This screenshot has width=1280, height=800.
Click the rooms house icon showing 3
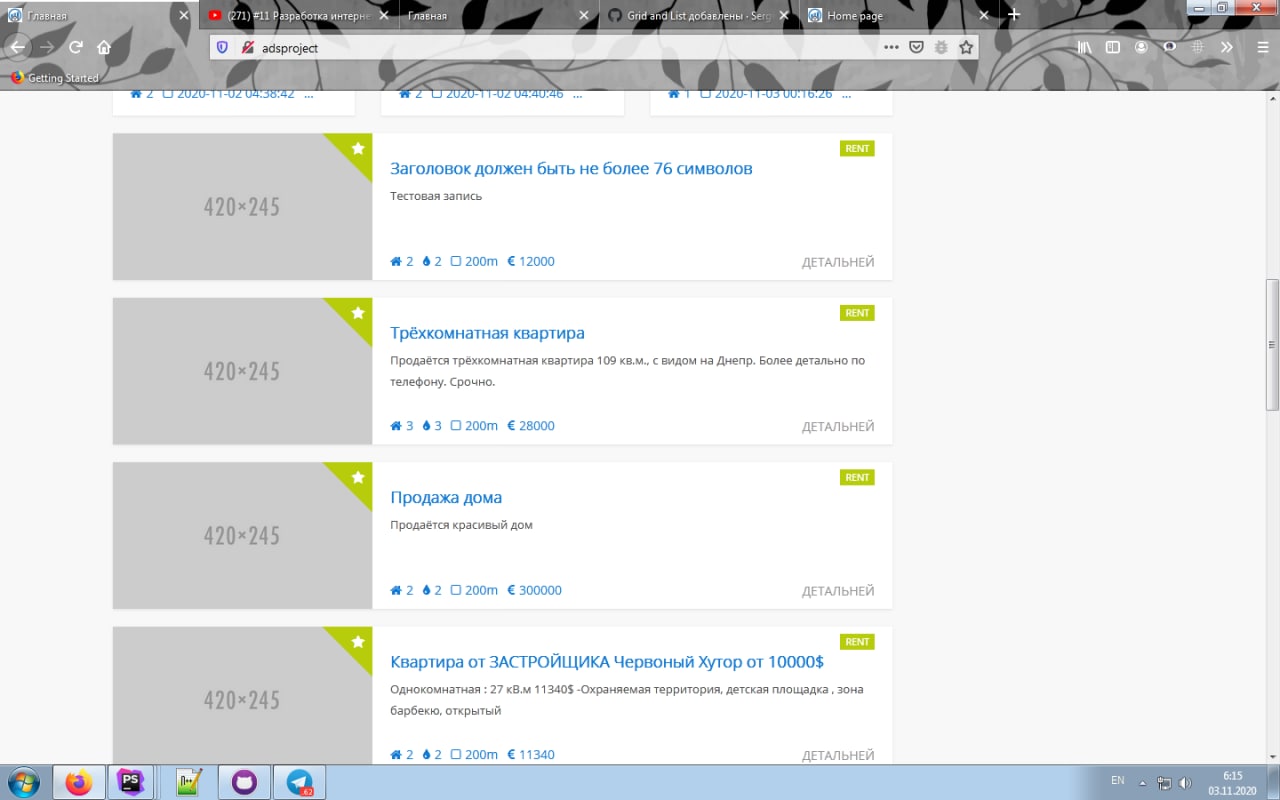click(396, 426)
